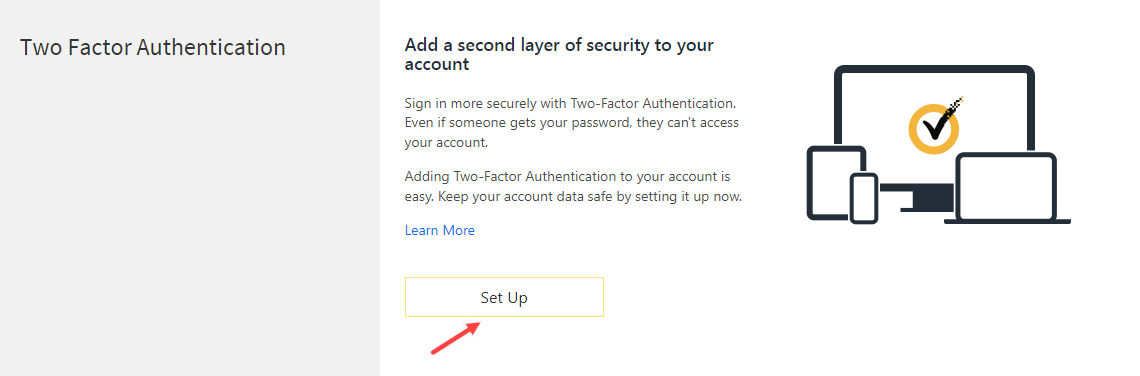
Task: Click the red arrow annotation
Action: (455, 338)
